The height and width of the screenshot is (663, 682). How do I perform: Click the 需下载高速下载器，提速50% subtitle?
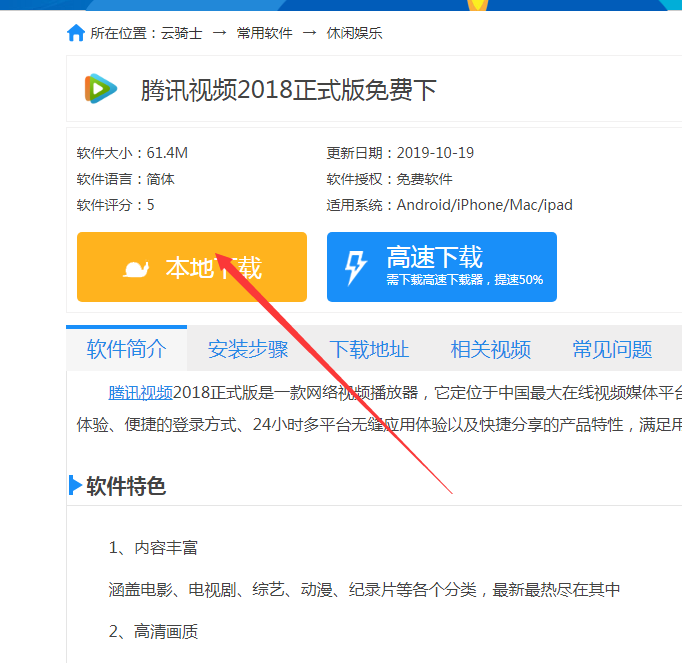[x=465, y=280]
